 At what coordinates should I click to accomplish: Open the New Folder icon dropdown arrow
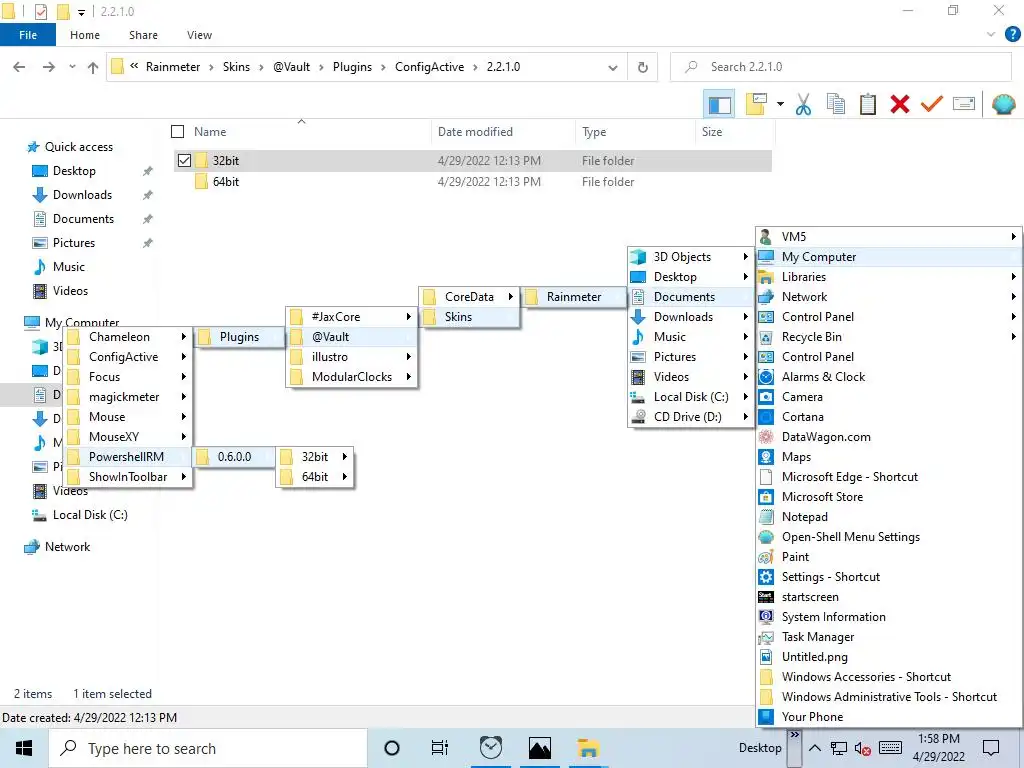coord(780,104)
